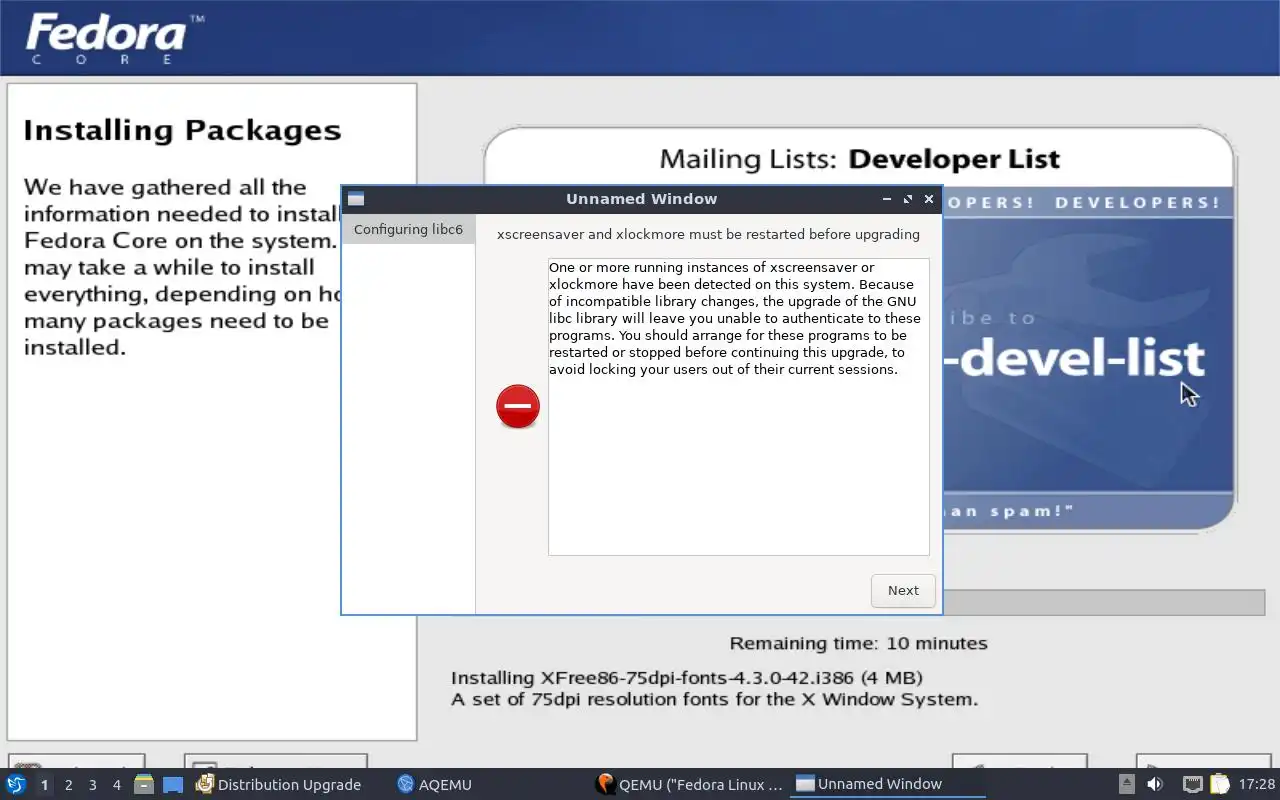Switch to the QEMU Fedora Linux taskbar window
1280x800 pixels.
(x=689, y=785)
